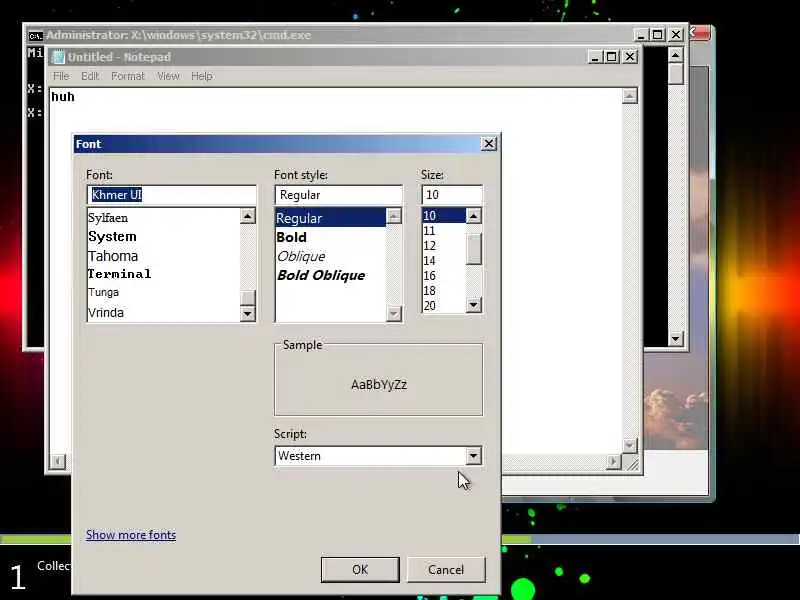The image size is (800, 600).
Task: Minimize the cmd.exe window
Action: 641,35
